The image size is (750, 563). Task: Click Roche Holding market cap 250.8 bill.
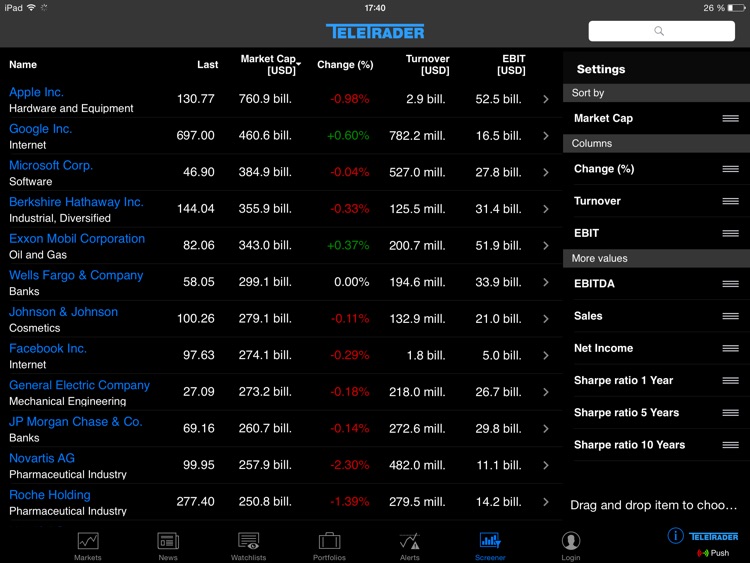click(x=265, y=502)
